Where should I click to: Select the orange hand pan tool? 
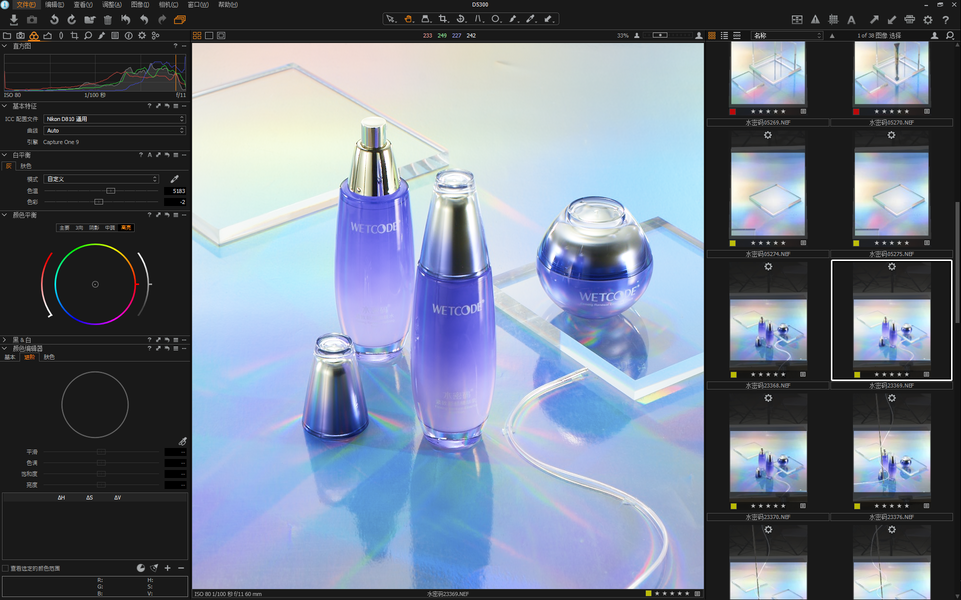click(408, 19)
